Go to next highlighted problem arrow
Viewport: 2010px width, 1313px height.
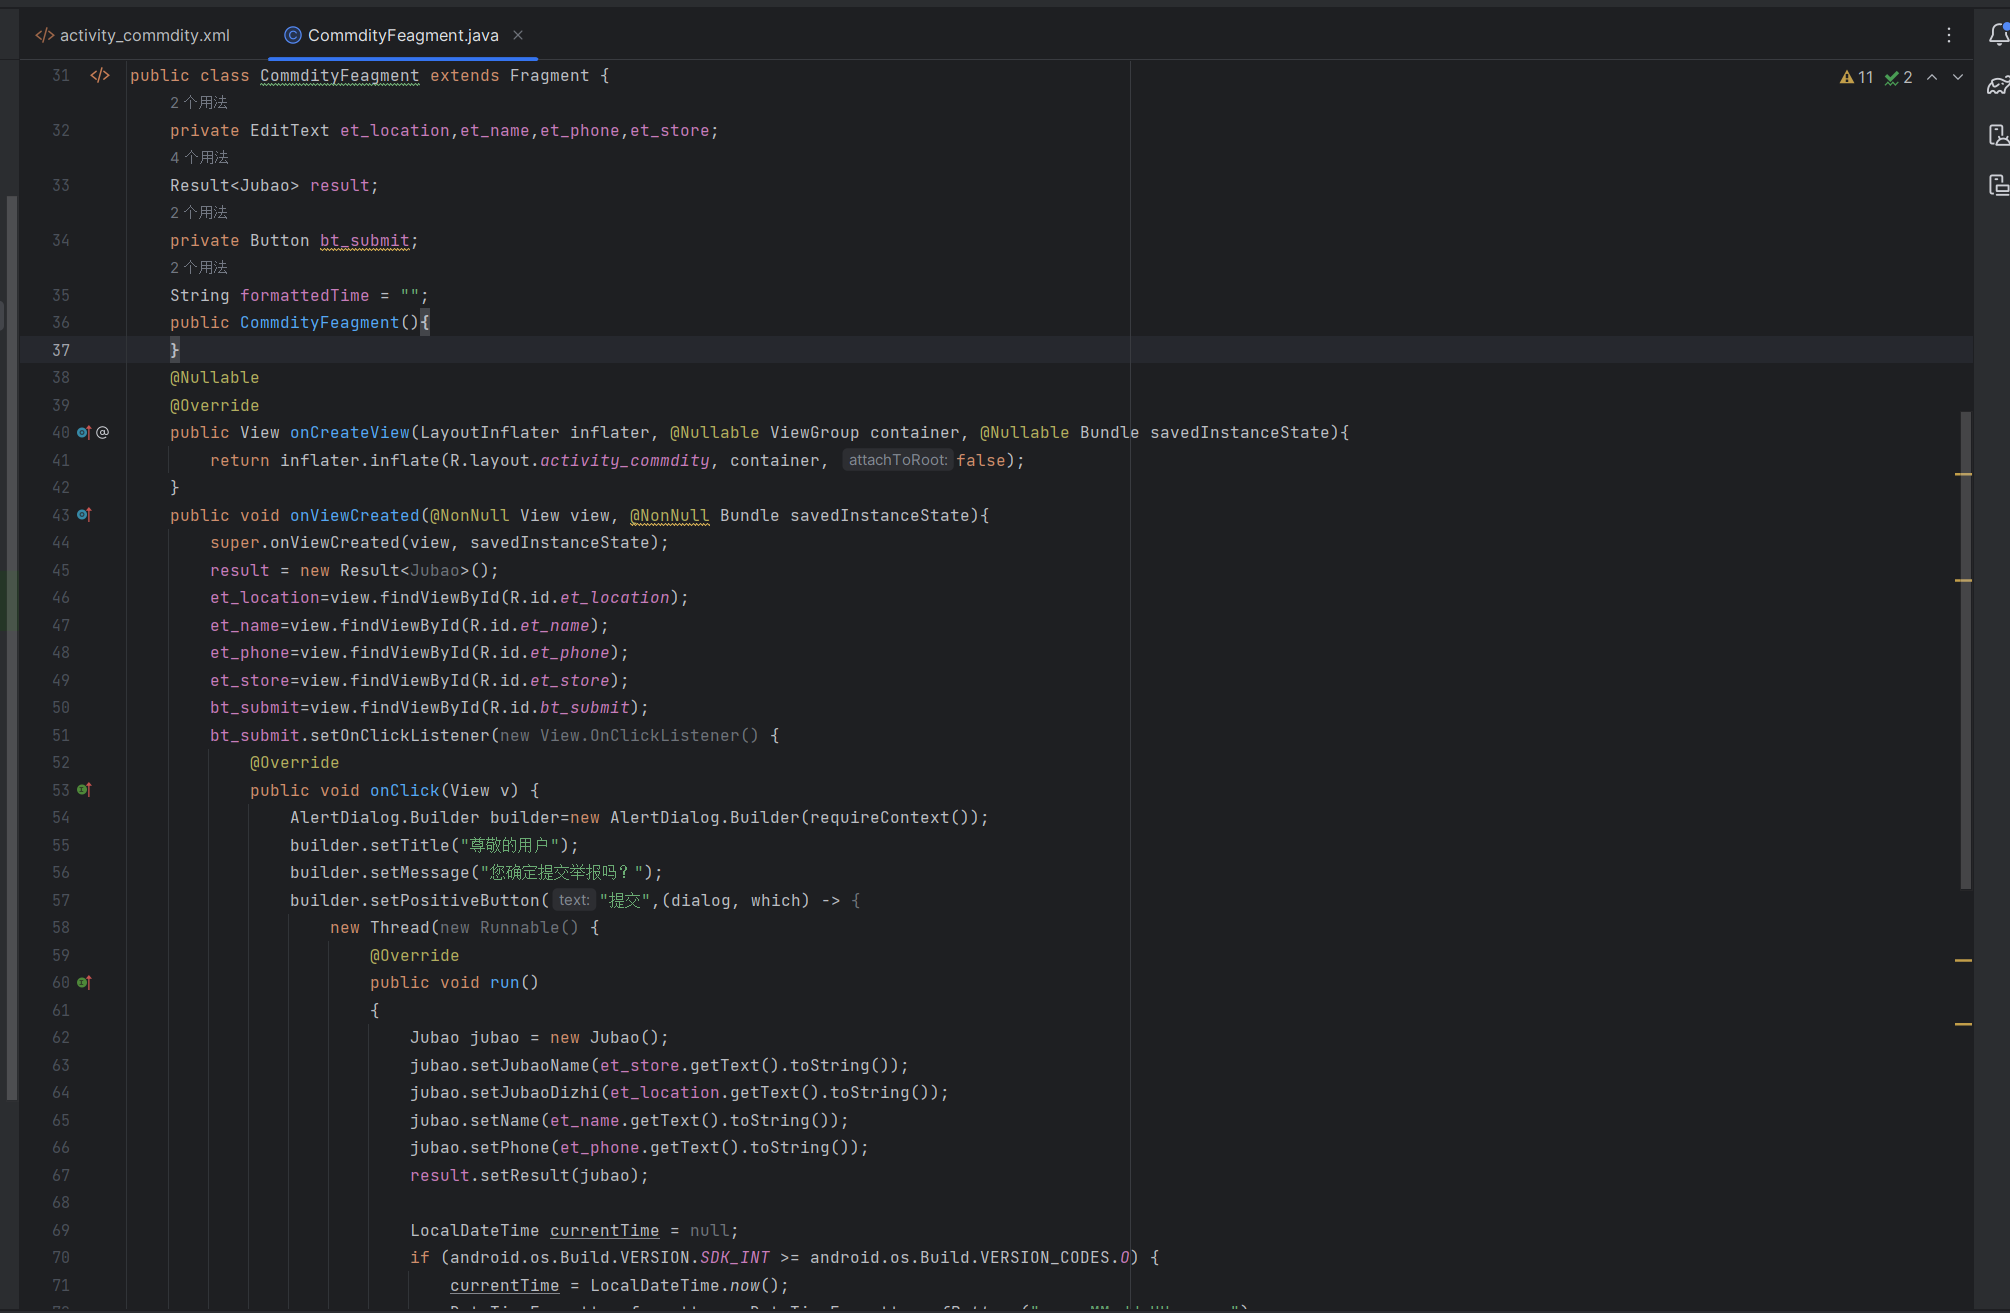[1958, 77]
